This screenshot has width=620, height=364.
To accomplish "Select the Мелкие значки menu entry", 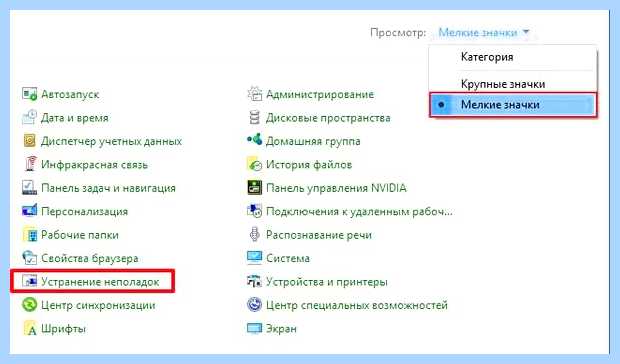I will tap(513, 105).
